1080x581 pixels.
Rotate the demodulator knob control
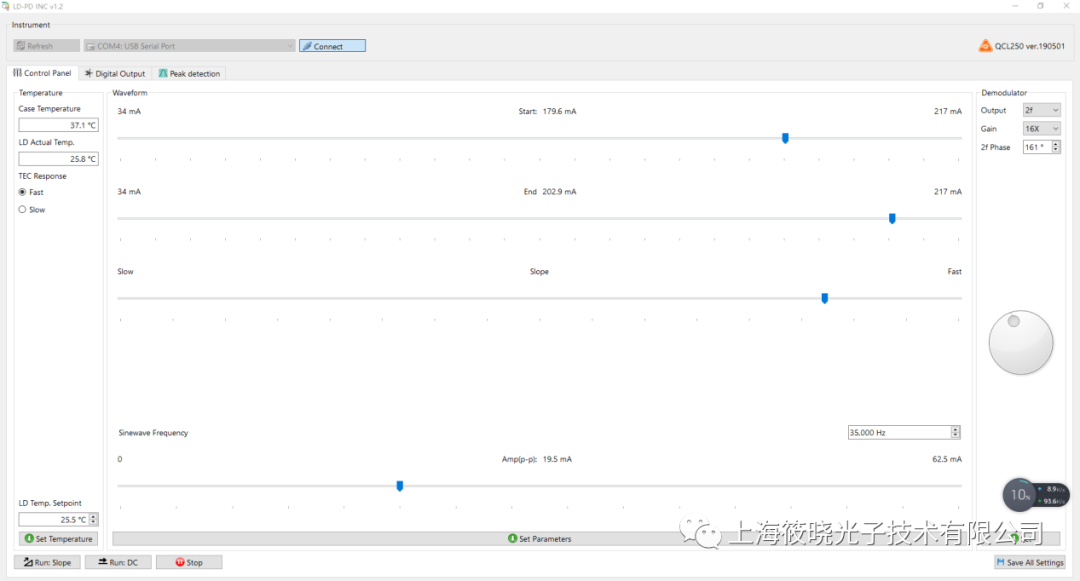point(1020,342)
